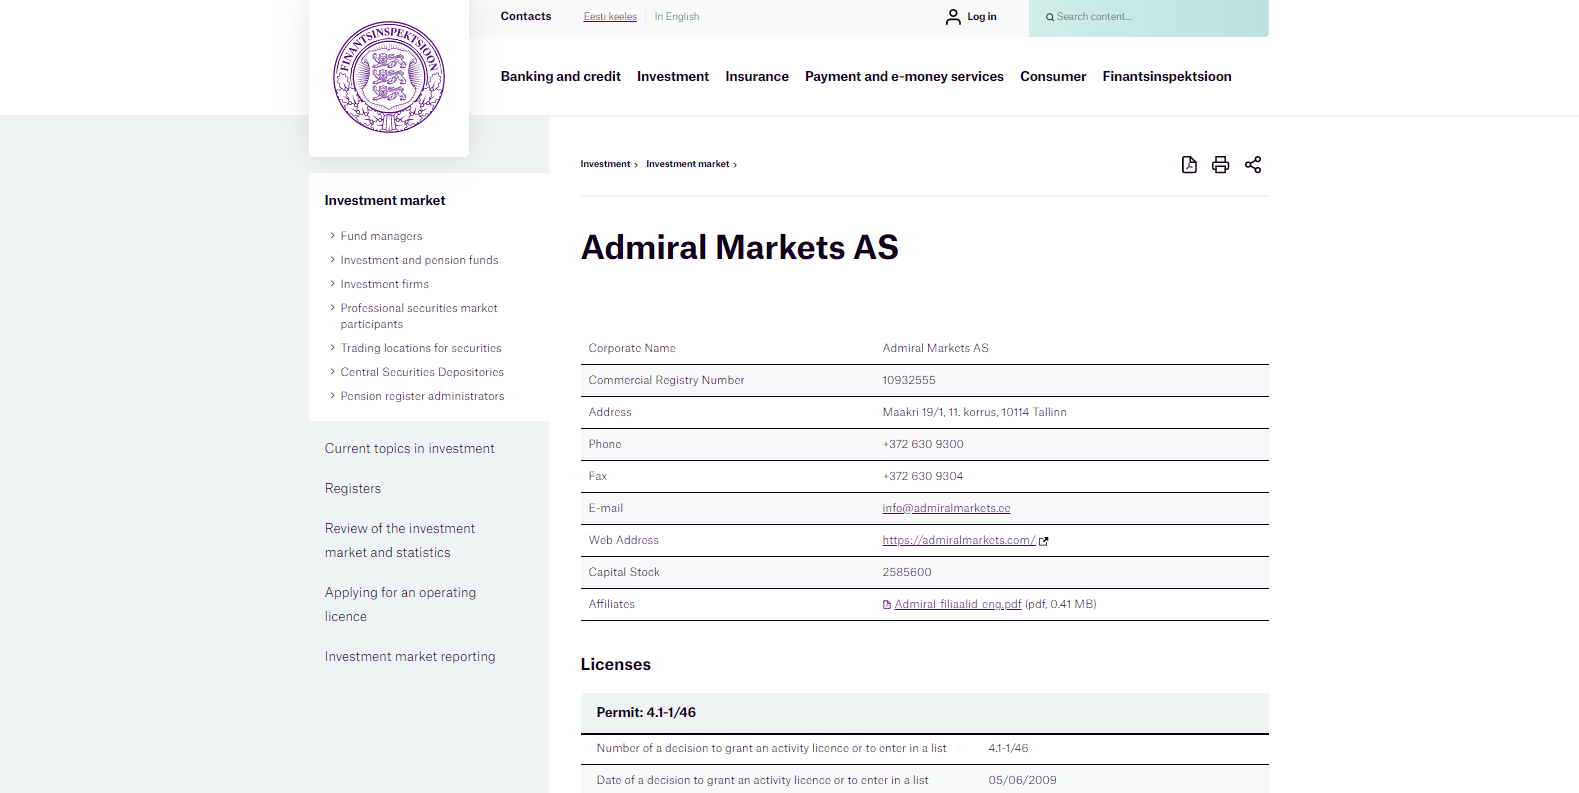Open Payment and e-money services menu
Image resolution: width=1579 pixels, height=793 pixels.
[x=904, y=76]
